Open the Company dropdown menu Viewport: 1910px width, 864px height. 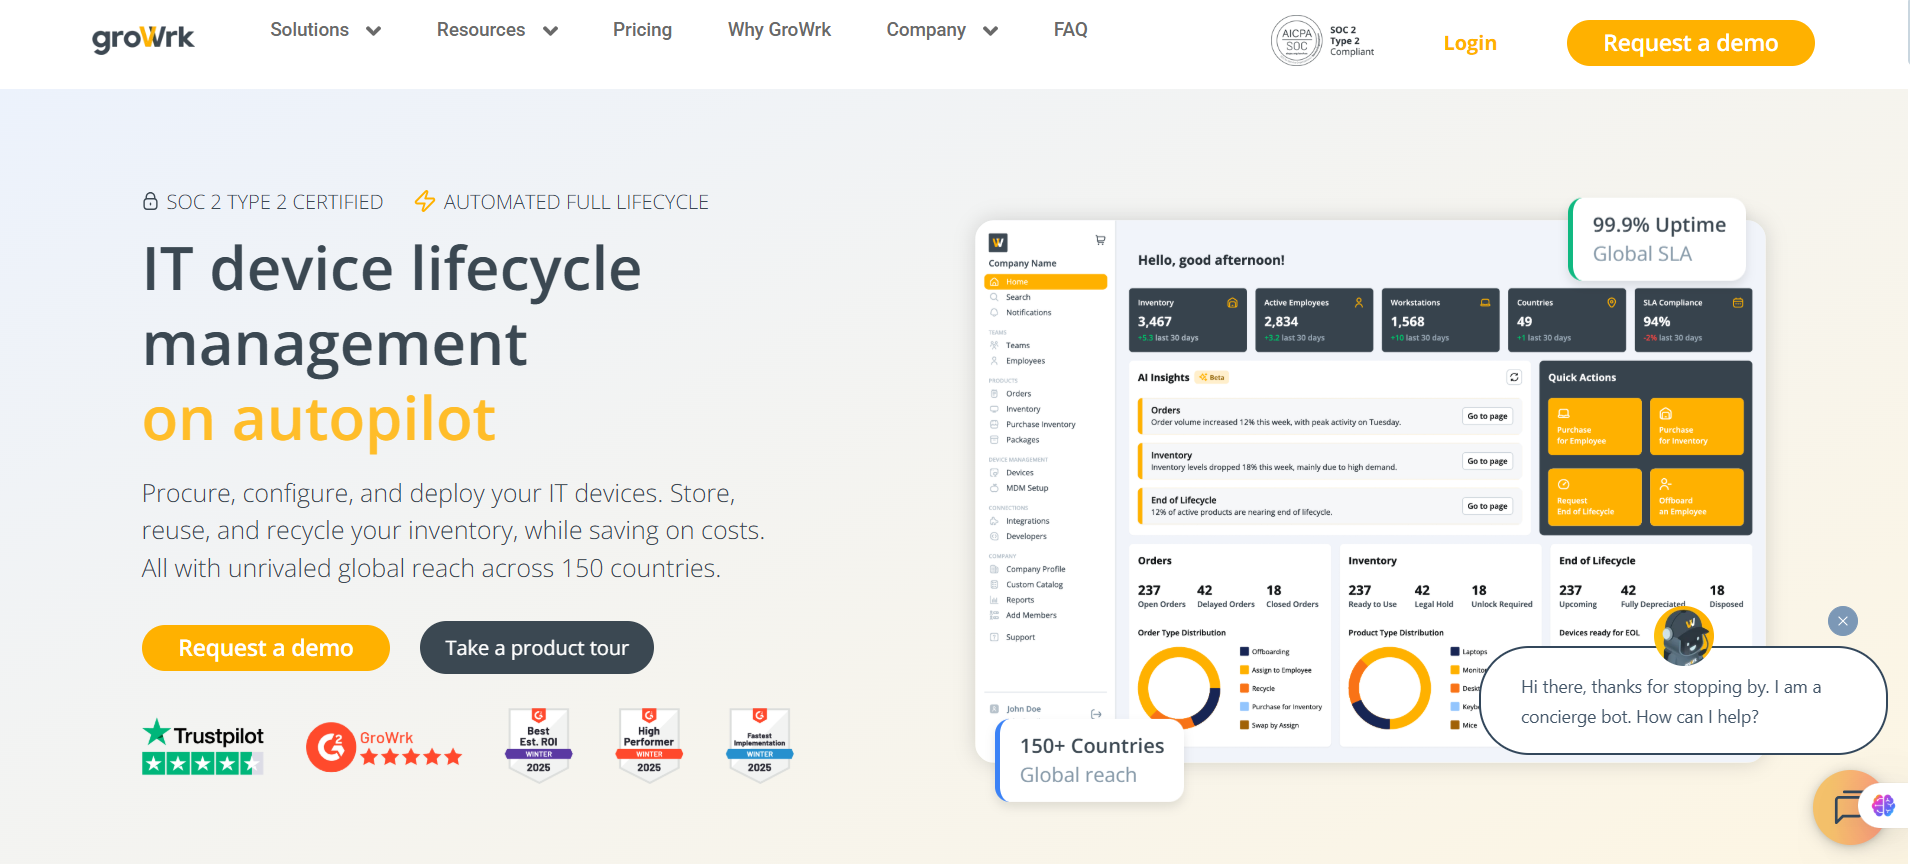pos(941,30)
